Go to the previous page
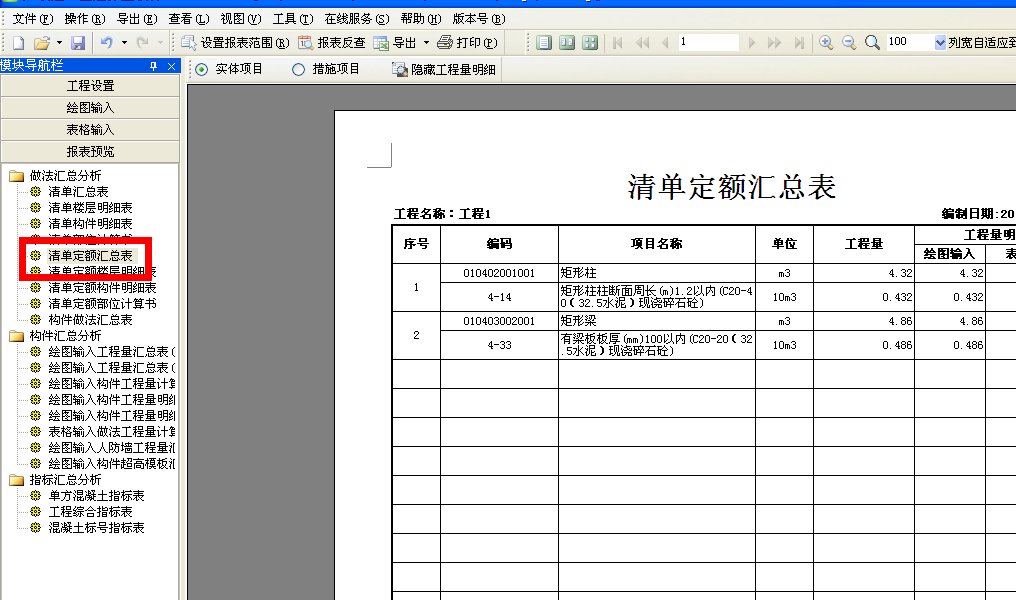The width and height of the screenshot is (1016, 600). click(665, 43)
